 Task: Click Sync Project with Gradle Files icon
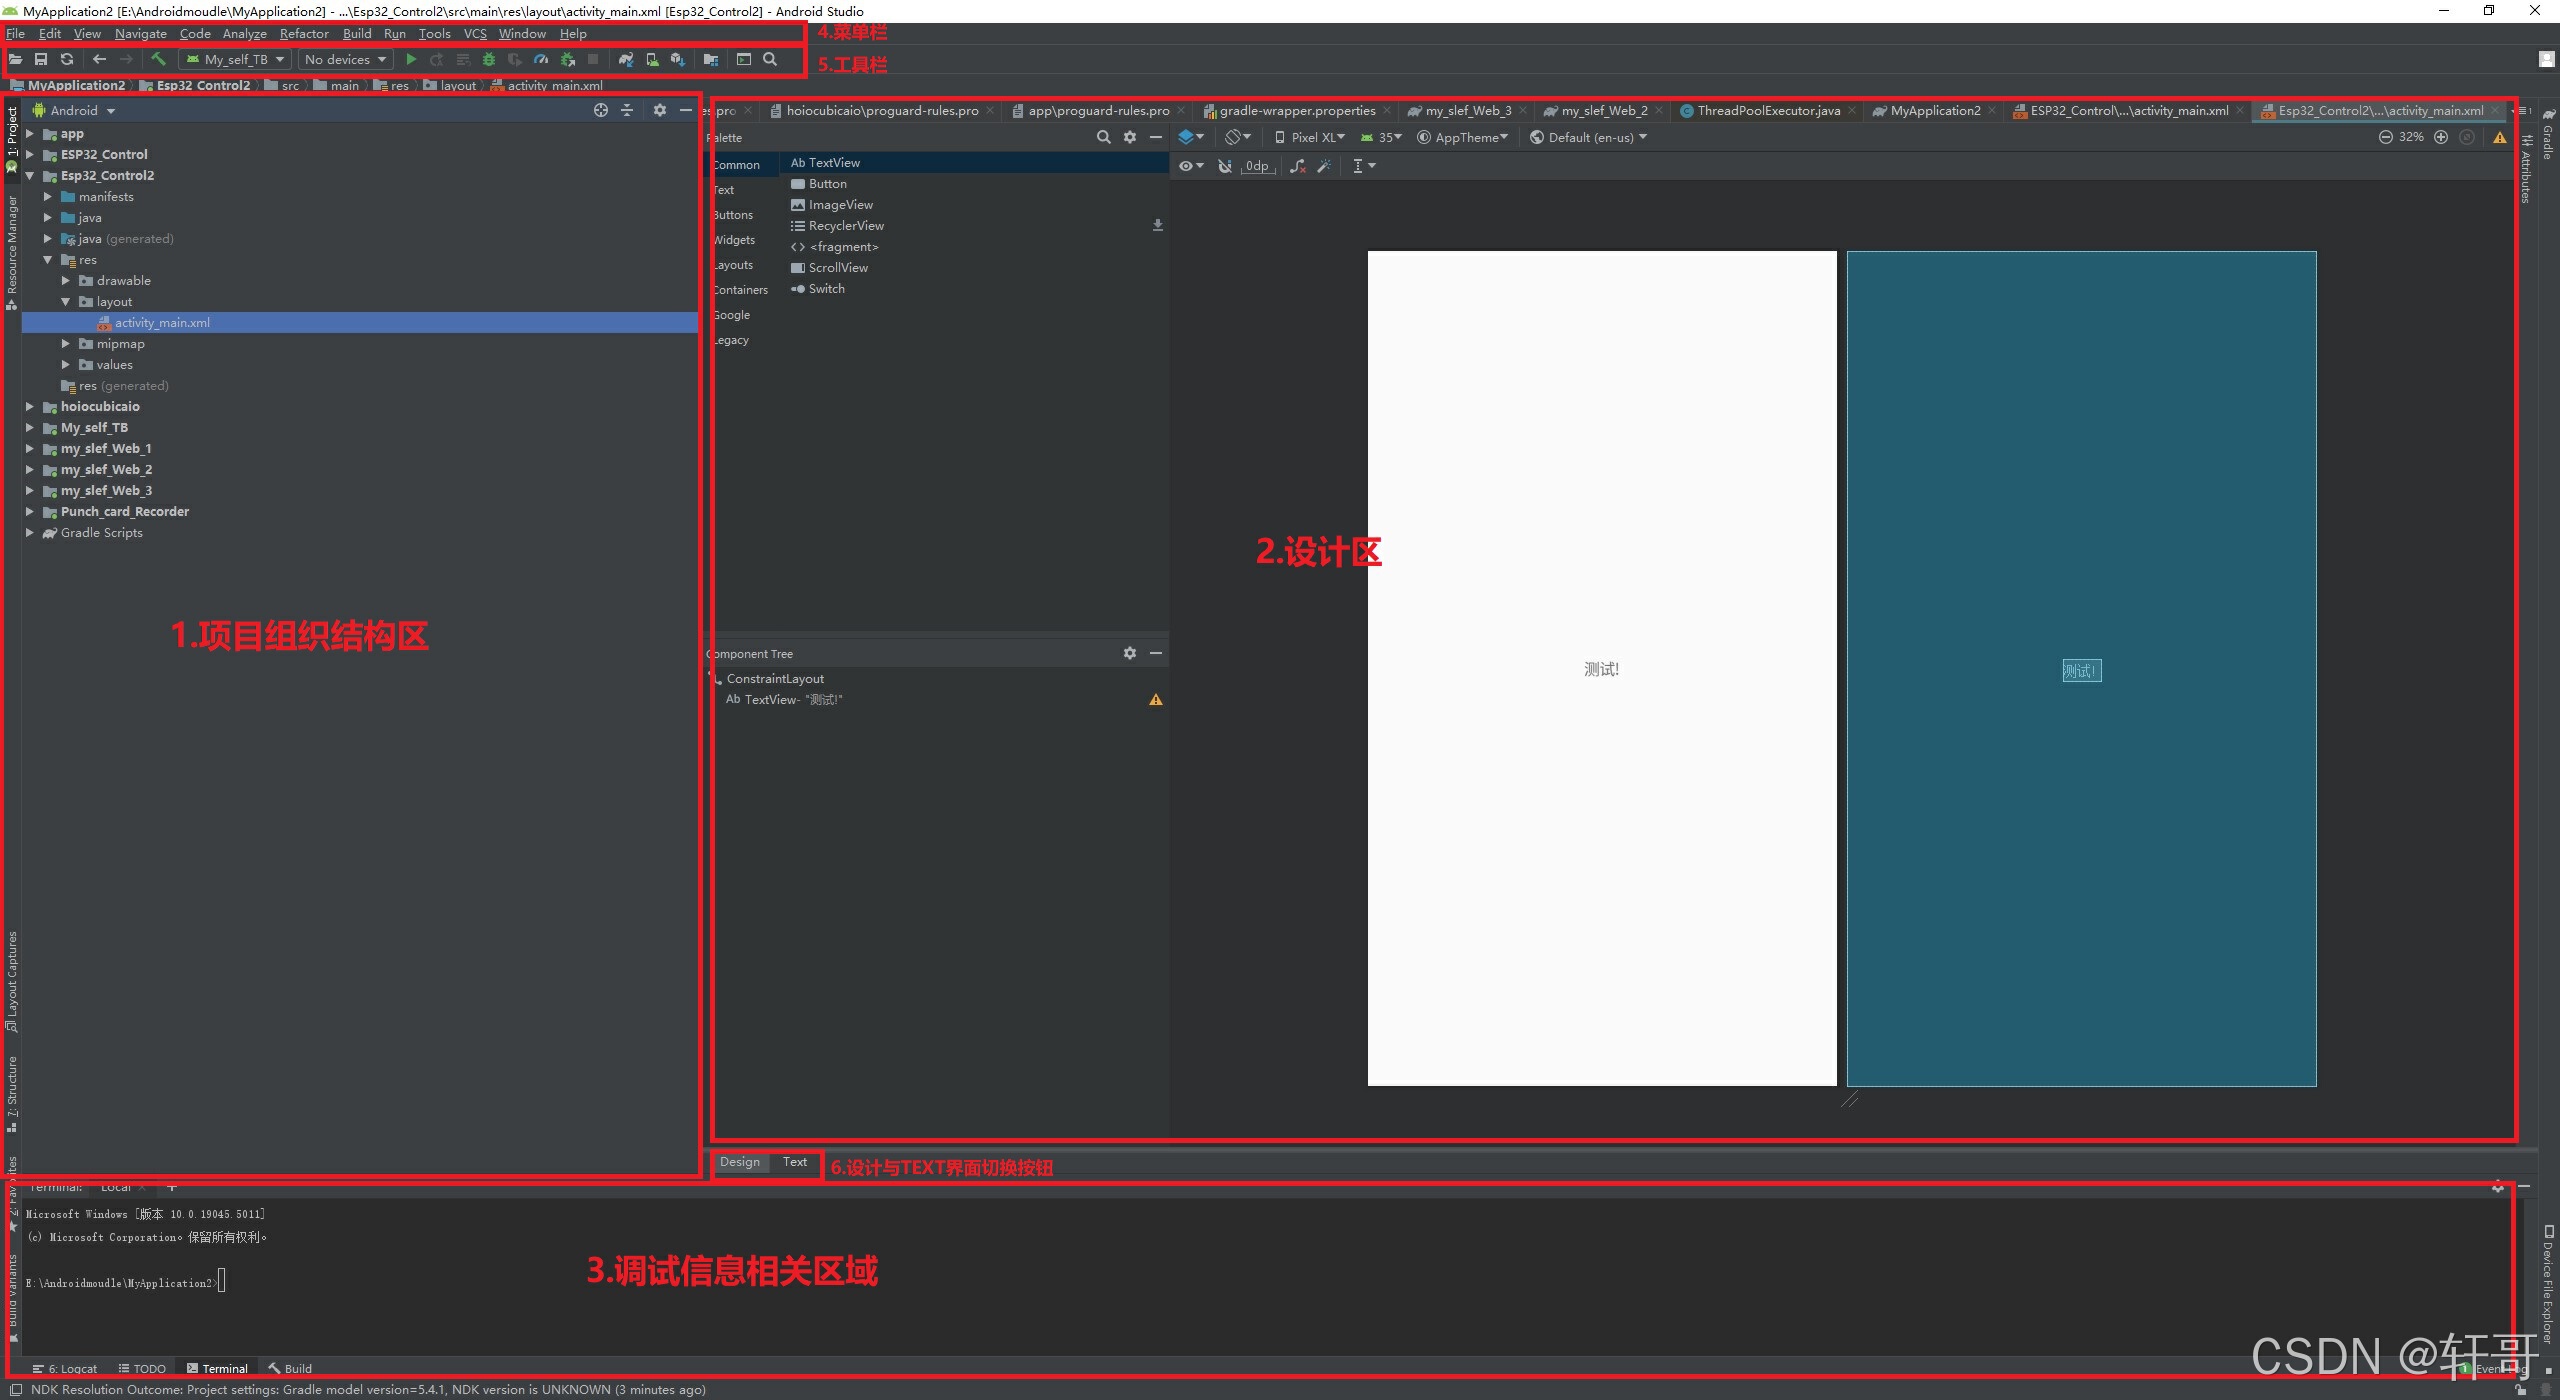(x=626, y=60)
